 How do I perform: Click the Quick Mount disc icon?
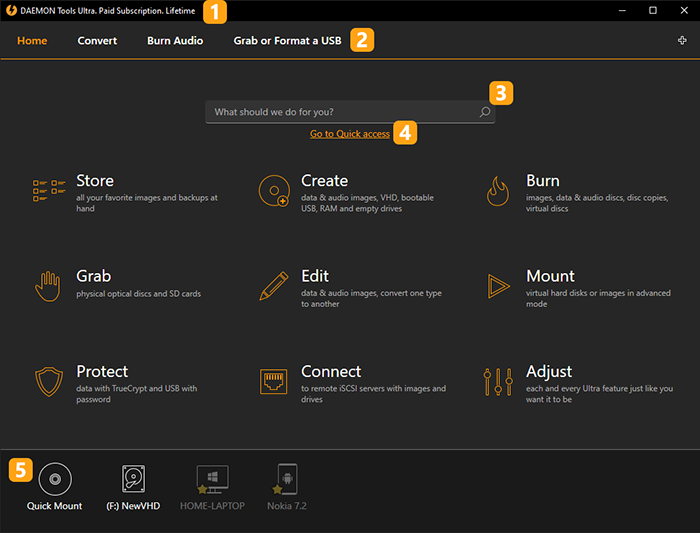[55, 479]
